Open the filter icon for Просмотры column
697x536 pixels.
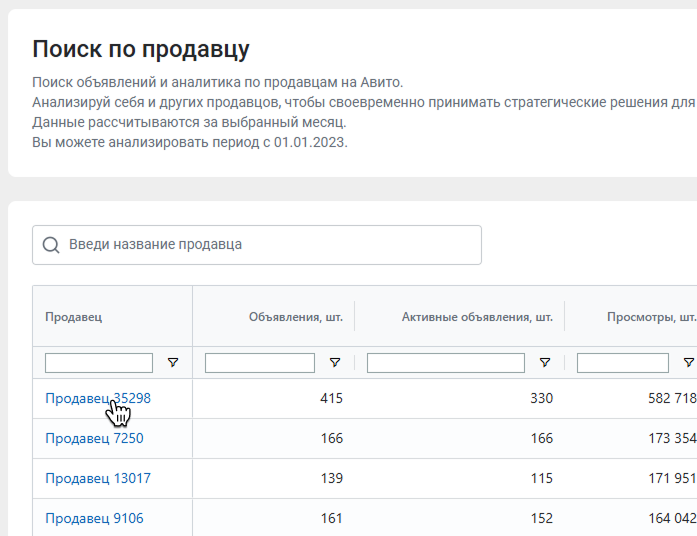point(689,363)
